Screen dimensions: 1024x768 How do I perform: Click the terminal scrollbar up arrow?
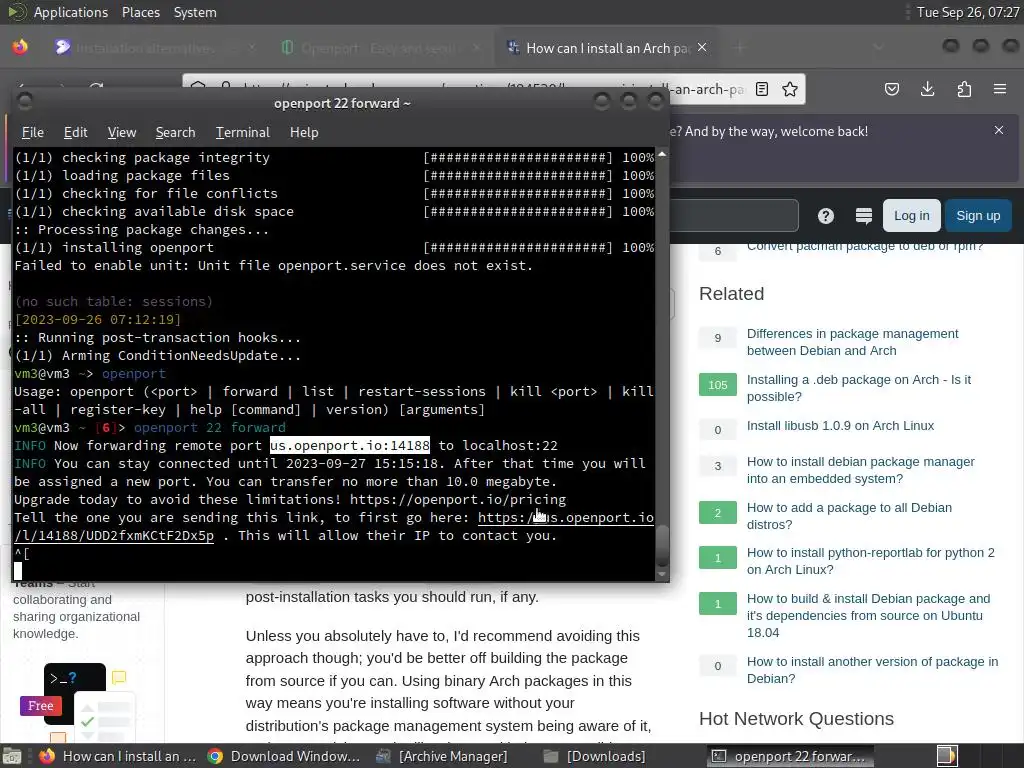coord(662,155)
